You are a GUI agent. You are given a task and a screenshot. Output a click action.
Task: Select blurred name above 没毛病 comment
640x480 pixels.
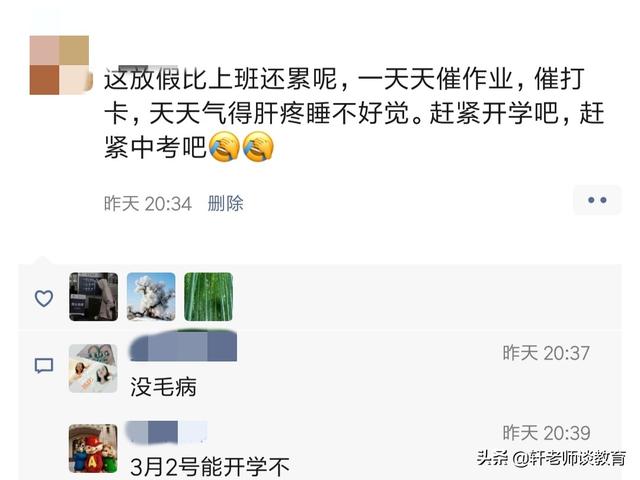183,347
